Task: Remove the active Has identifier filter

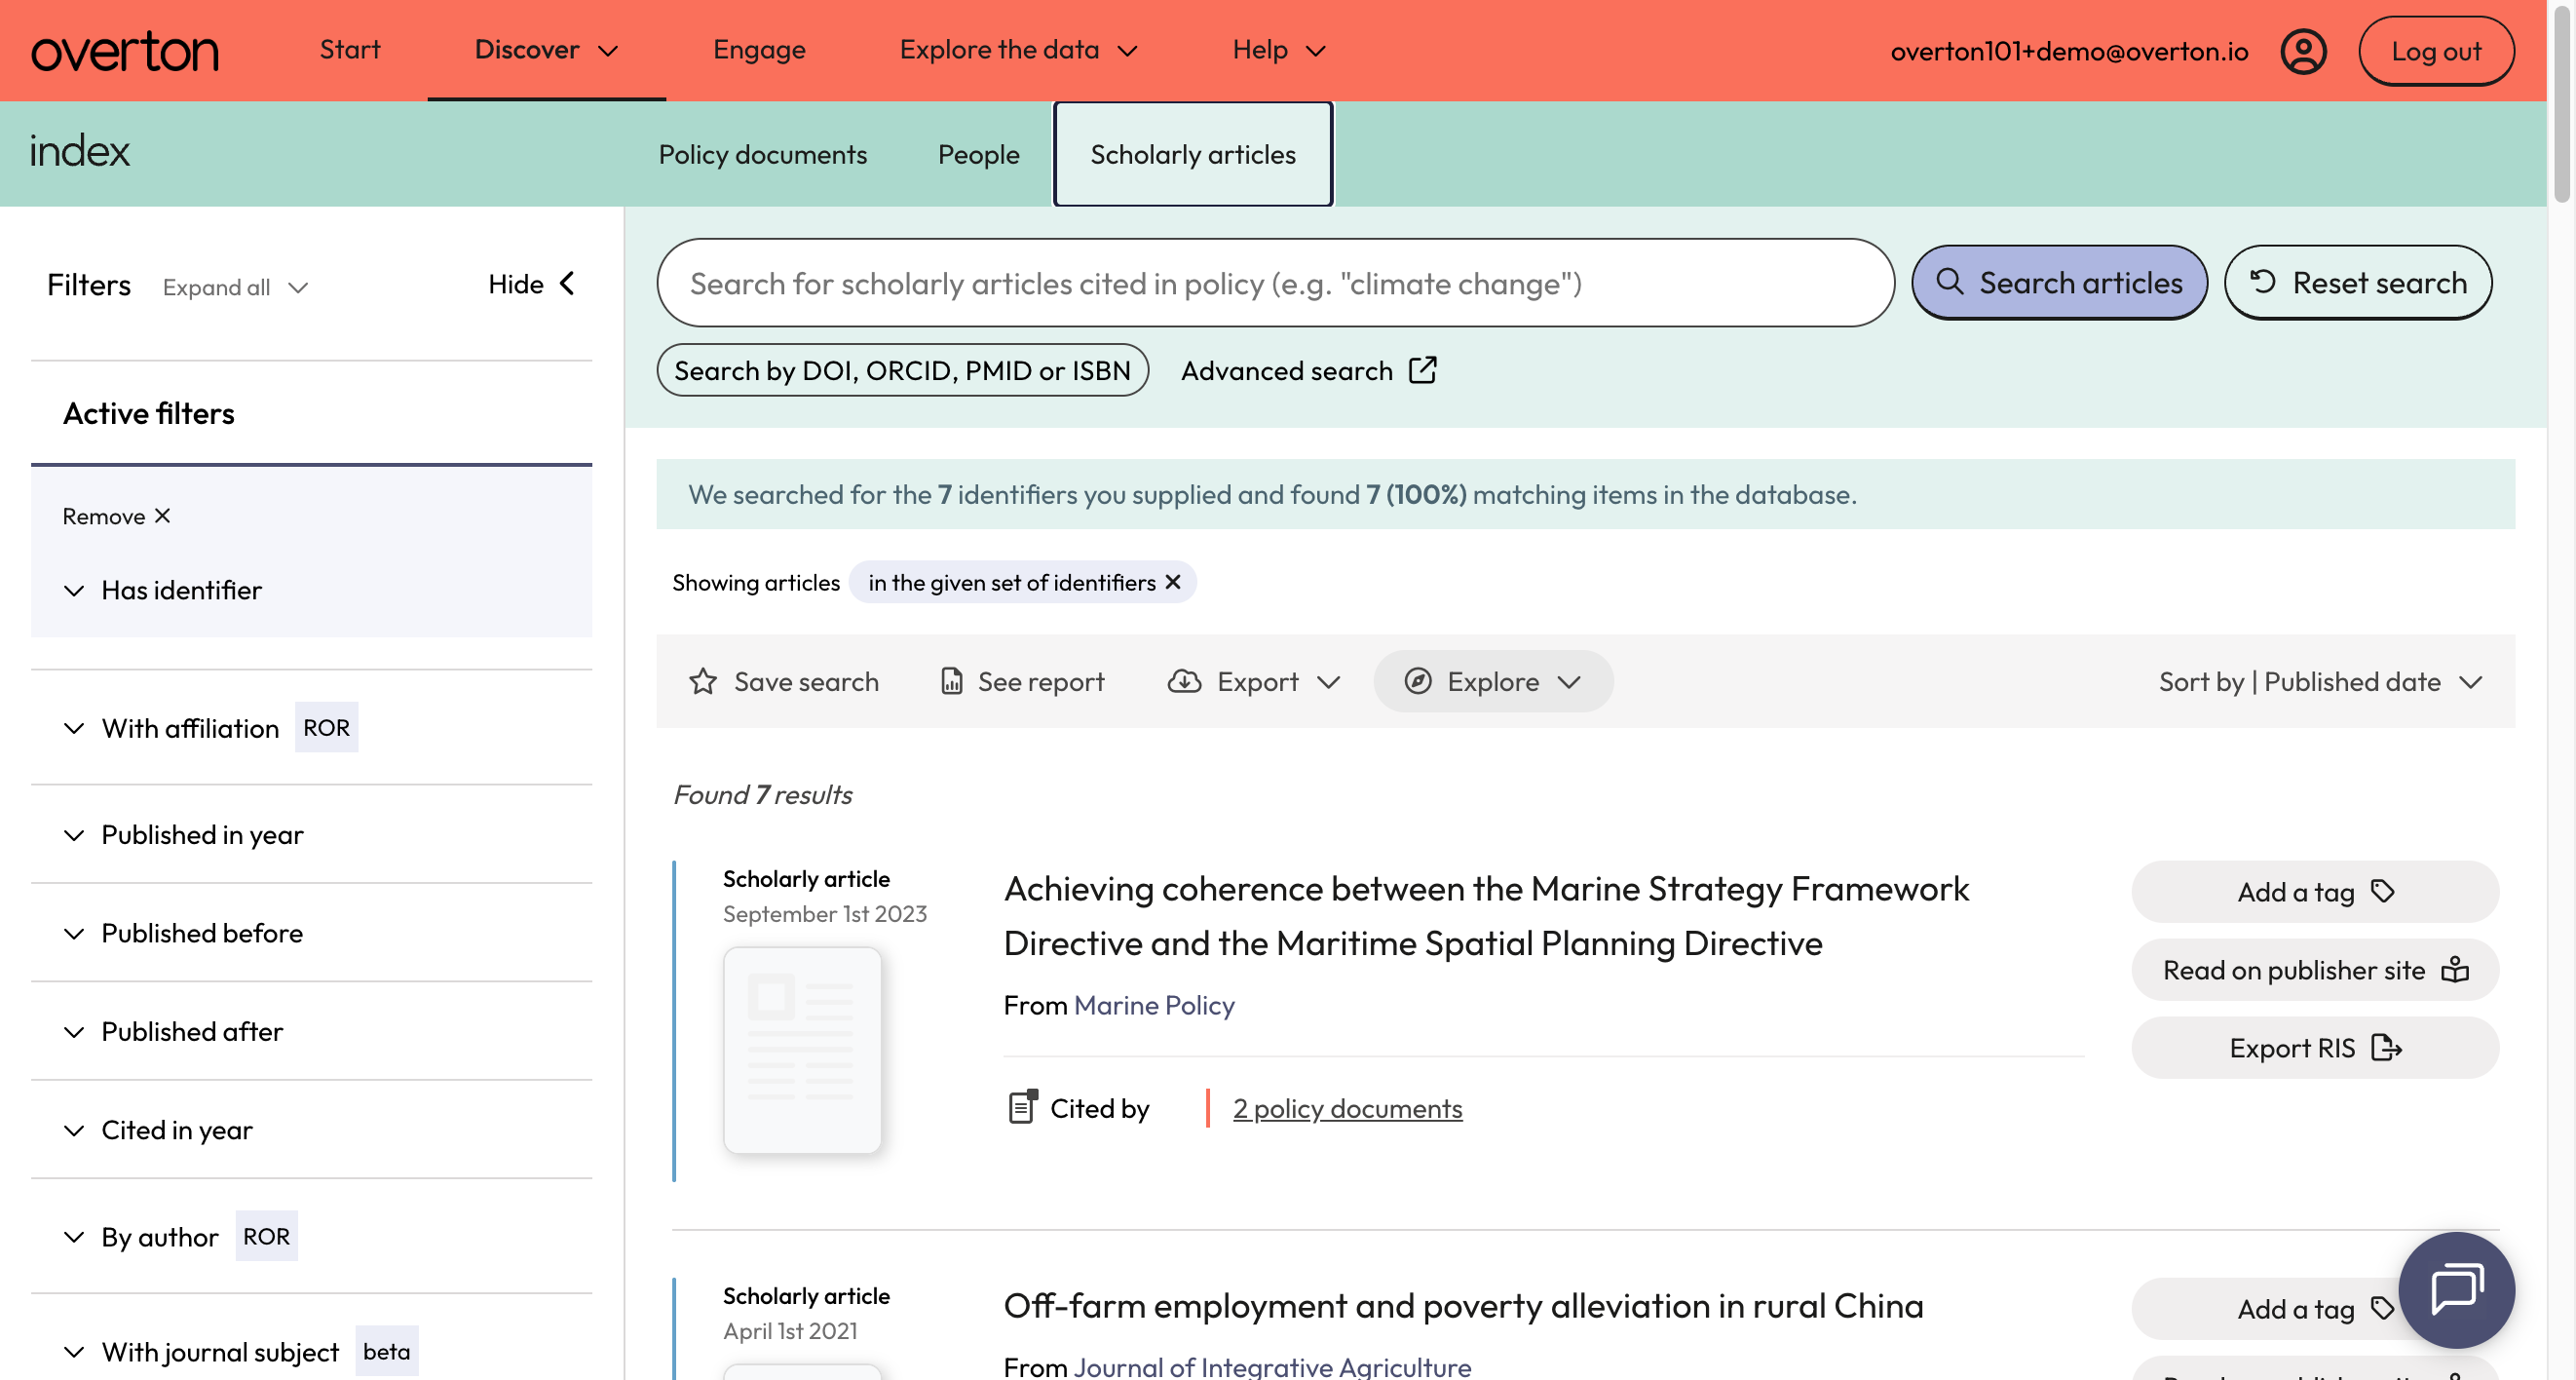Action: 116,516
